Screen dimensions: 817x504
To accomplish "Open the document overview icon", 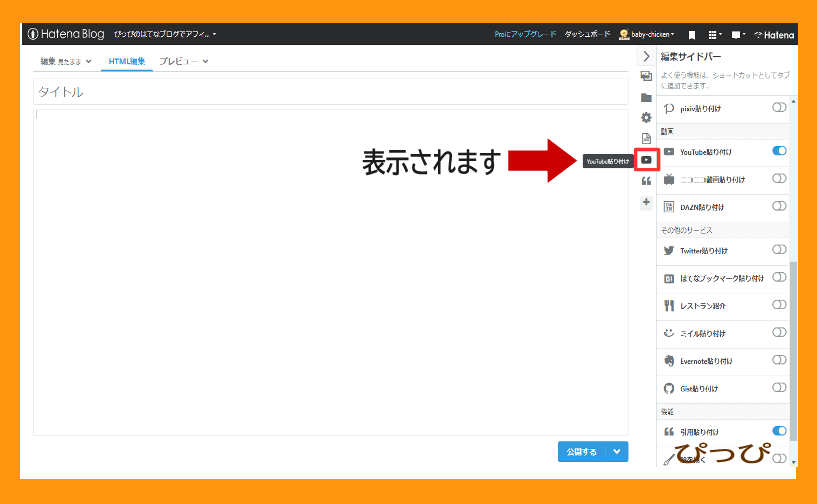I will 646,138.
